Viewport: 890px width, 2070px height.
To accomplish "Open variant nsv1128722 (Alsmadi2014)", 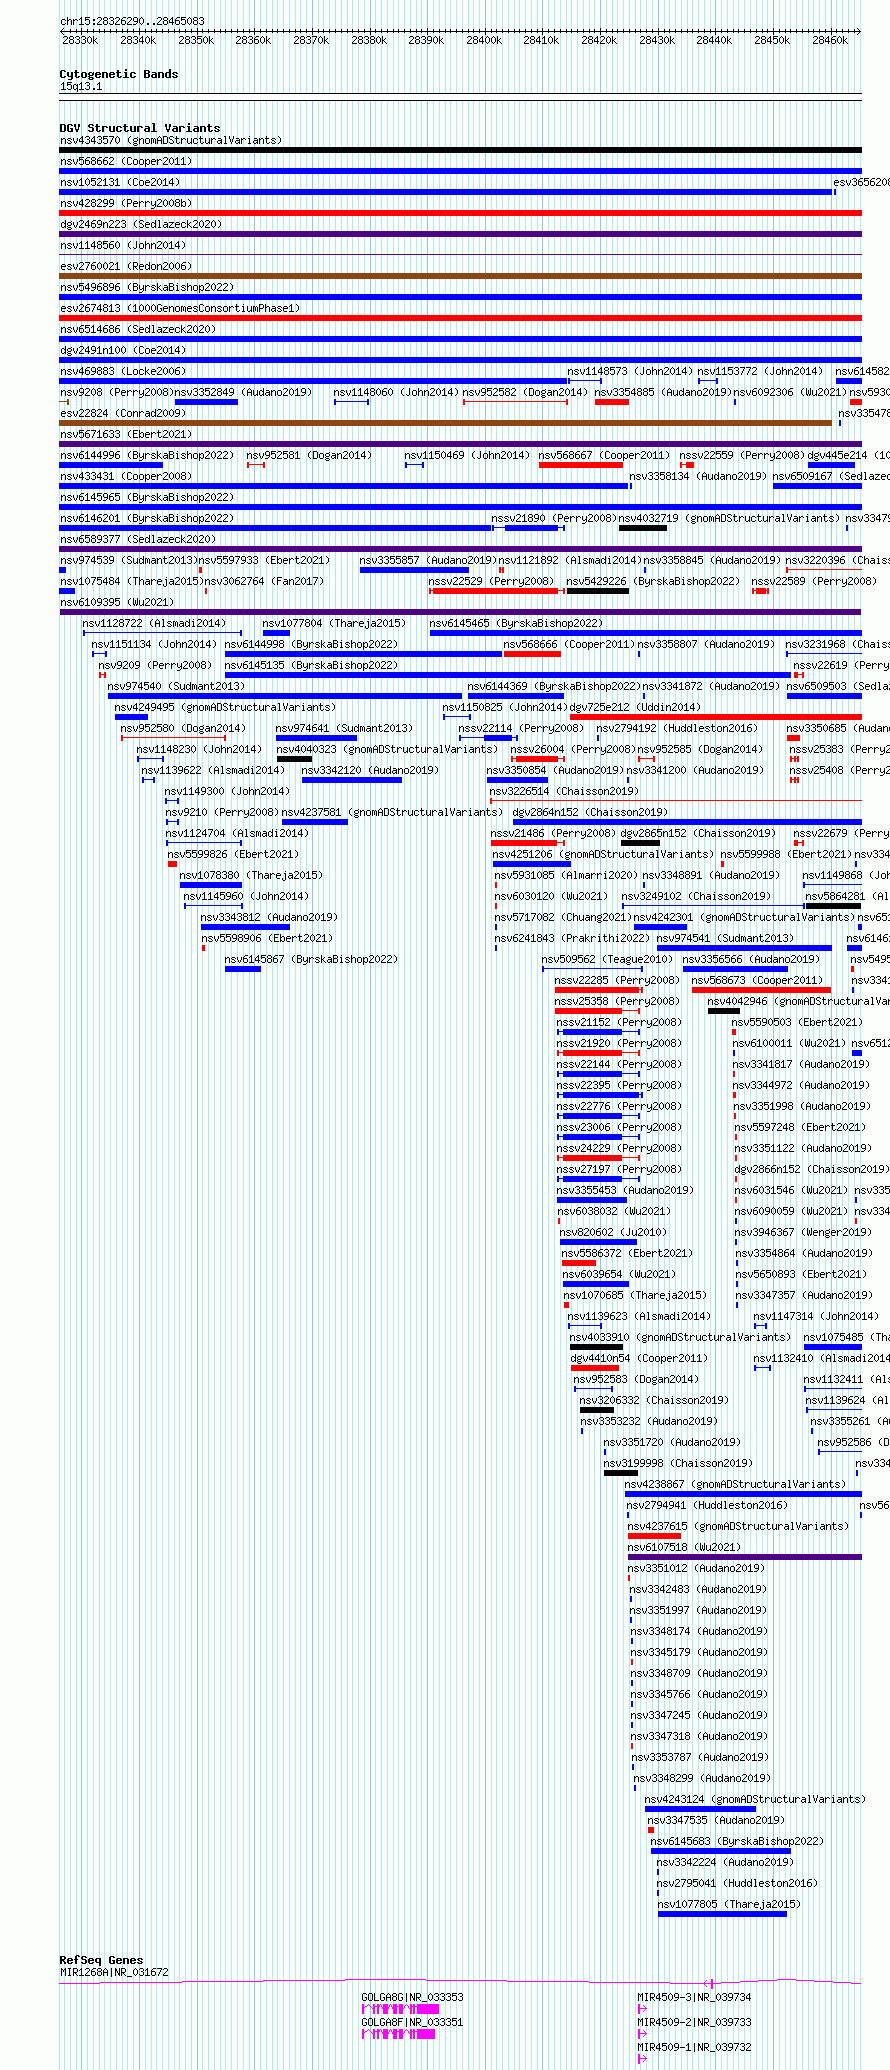I will pos(154,623).
